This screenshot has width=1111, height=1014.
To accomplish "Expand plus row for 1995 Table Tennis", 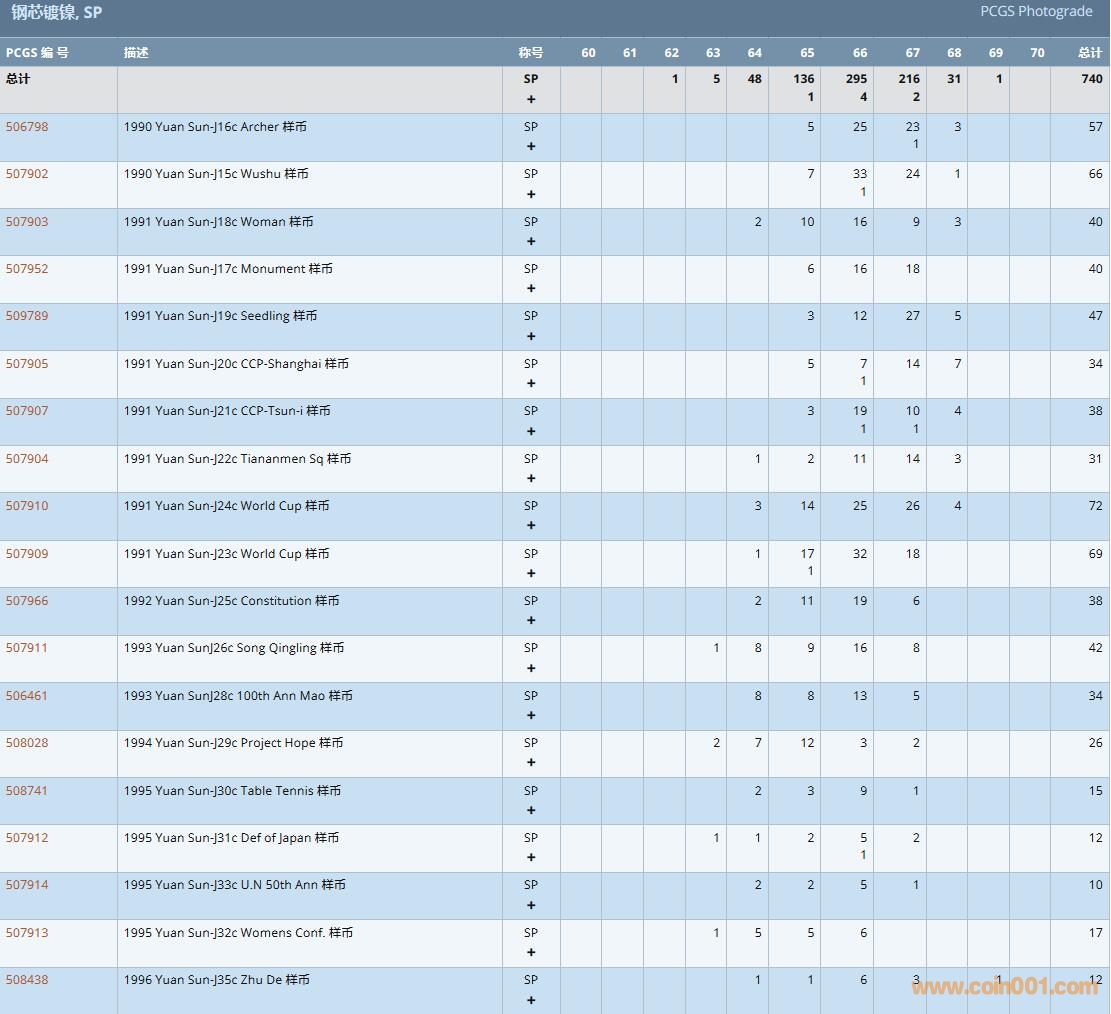I will [531, 811].
